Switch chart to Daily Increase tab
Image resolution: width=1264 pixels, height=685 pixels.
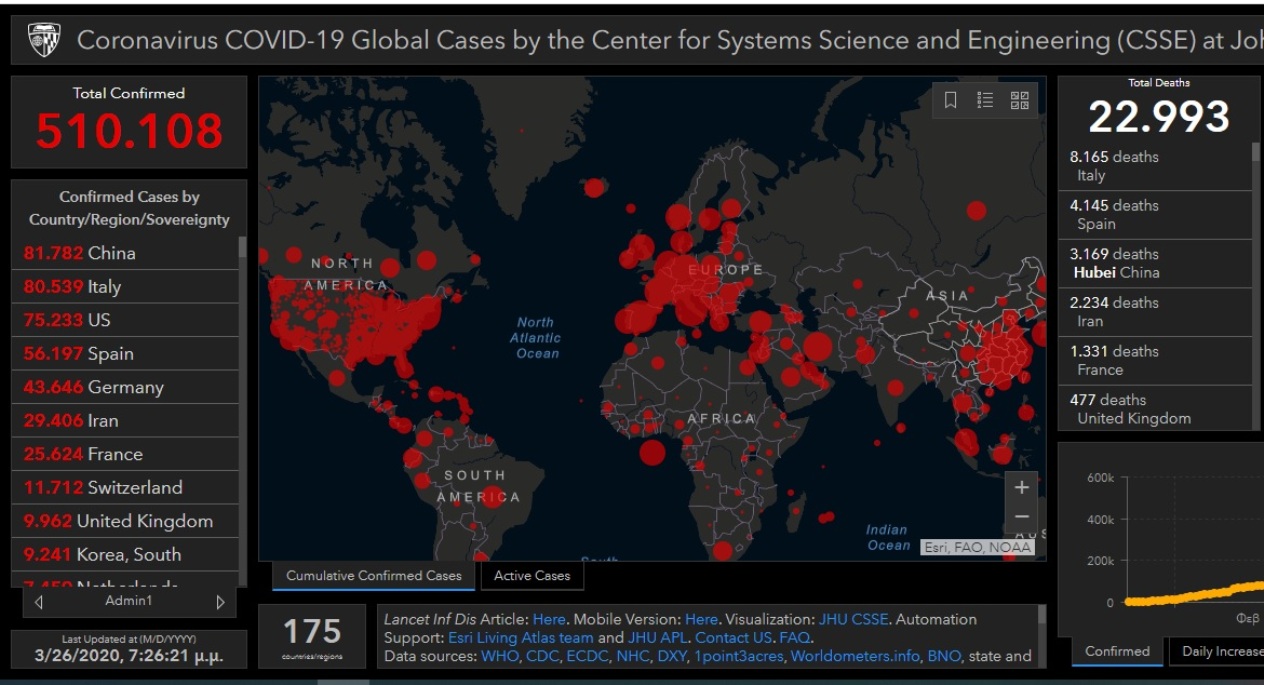coord(1220,651)
